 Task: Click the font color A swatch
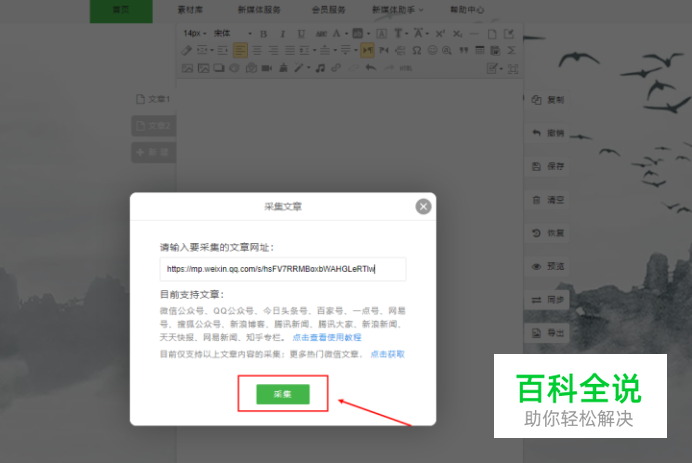(337, 34)
